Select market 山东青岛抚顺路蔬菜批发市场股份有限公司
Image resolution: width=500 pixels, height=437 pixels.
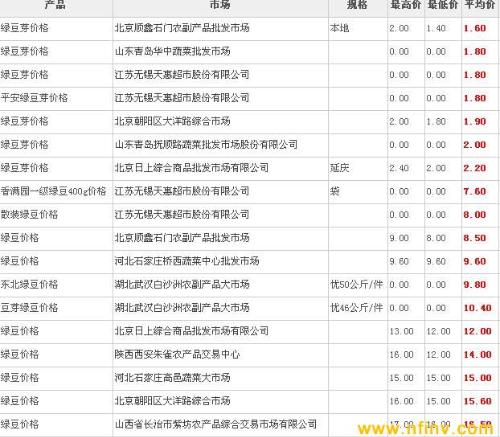[206, 145]
